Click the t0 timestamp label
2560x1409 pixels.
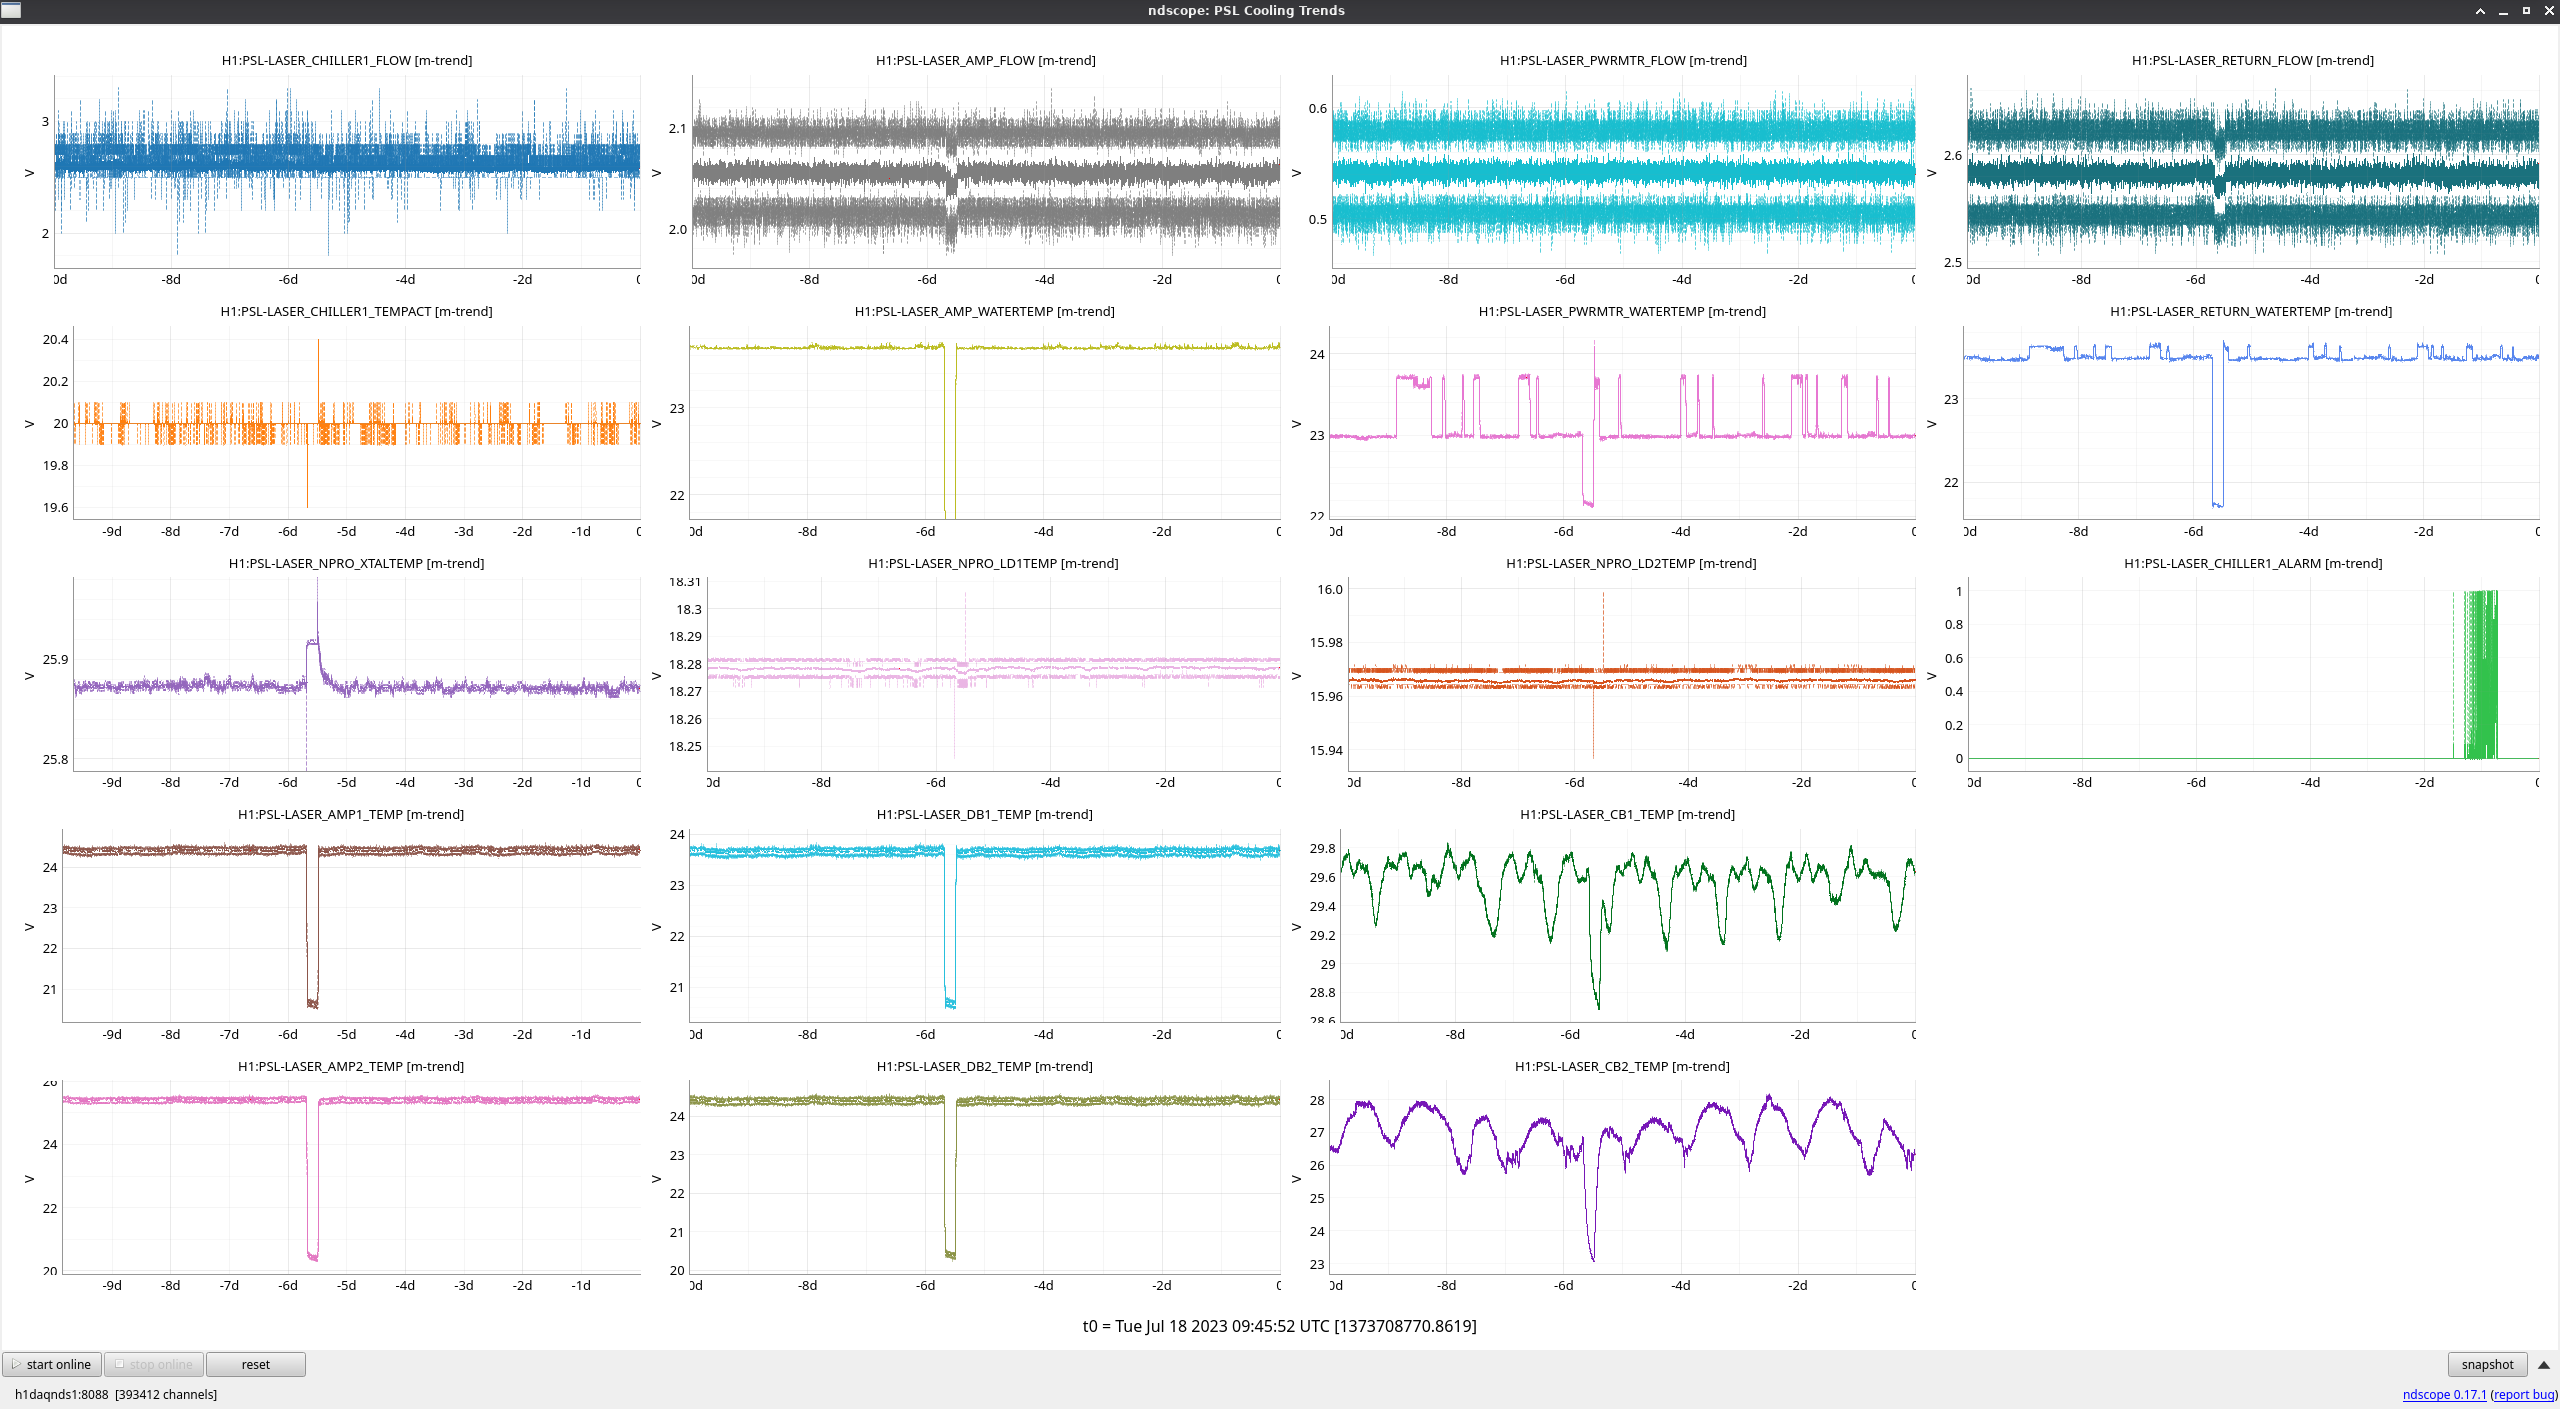pos(1279,1326)
